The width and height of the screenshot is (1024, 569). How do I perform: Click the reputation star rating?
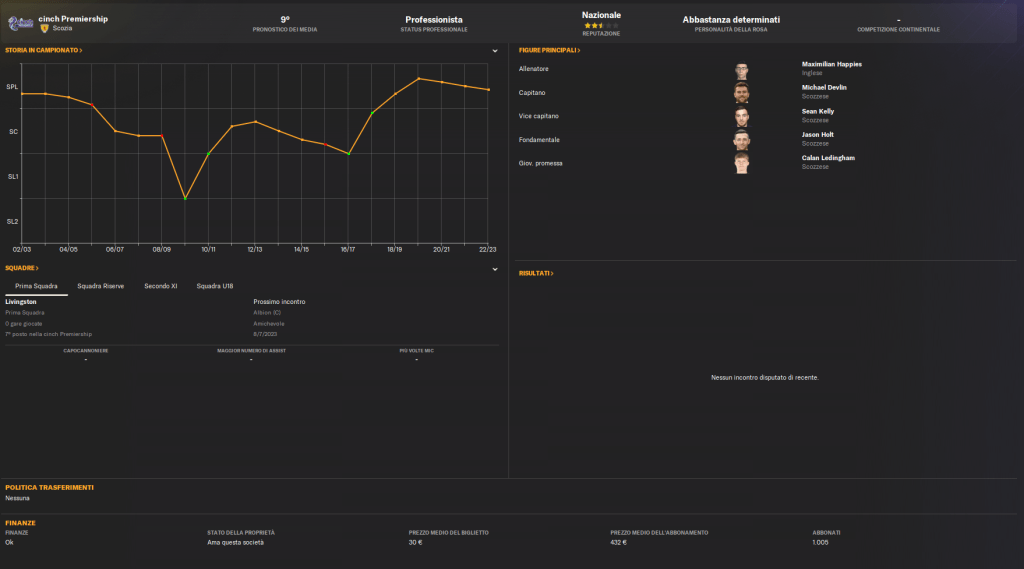(600, 25)
